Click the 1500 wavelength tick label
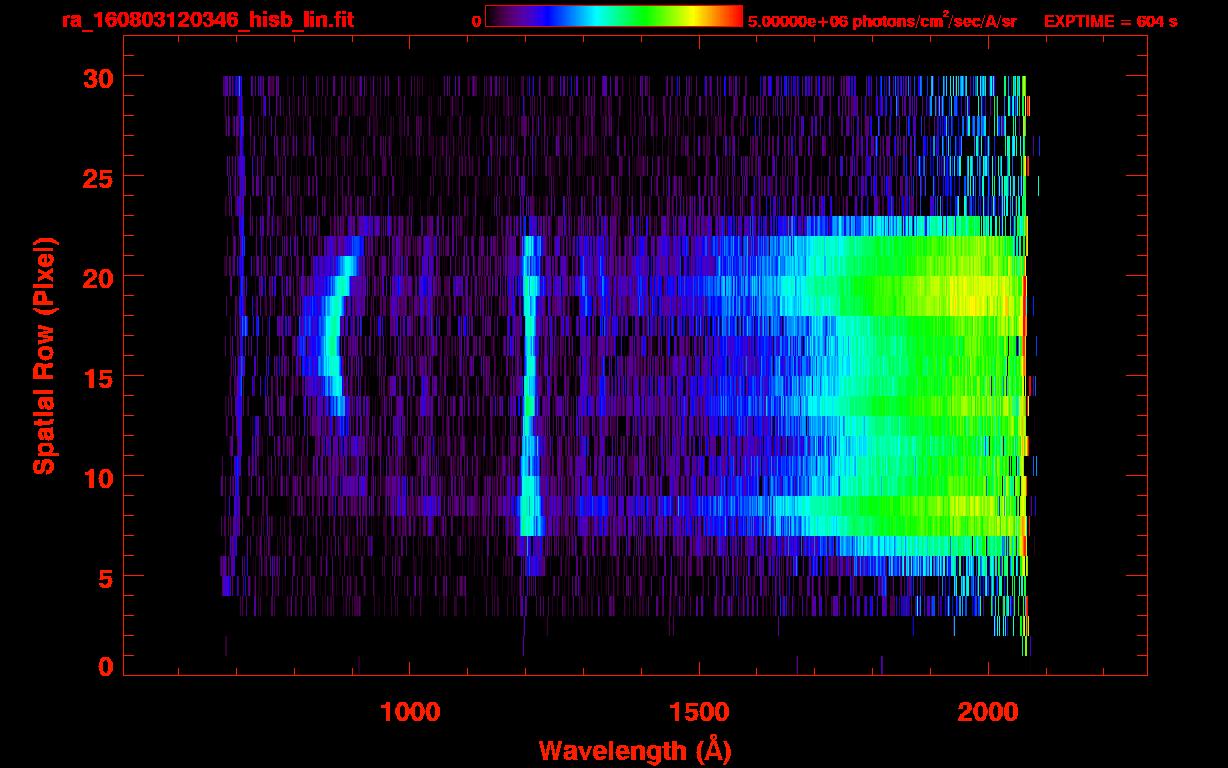The width and height of the screenshot is (1228, 768). click(699, 711)
